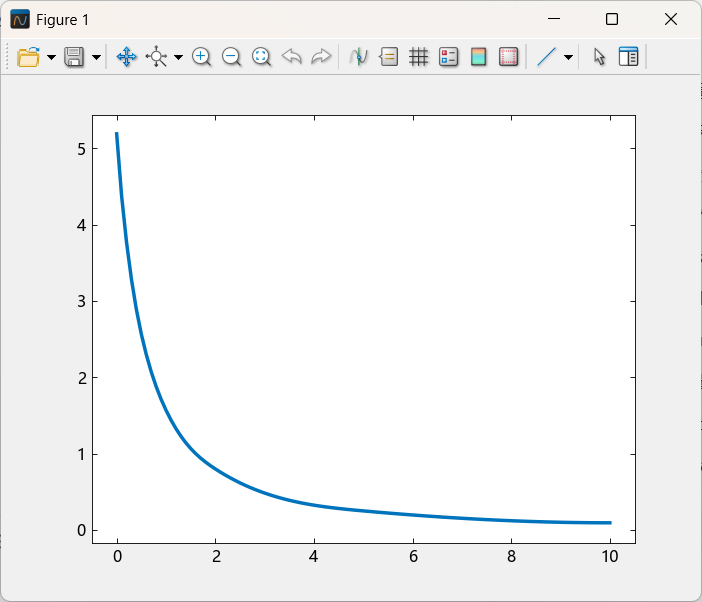Open a figure file with the folder icon
Screen dimensions: 702x602
(x=28, y=57)
